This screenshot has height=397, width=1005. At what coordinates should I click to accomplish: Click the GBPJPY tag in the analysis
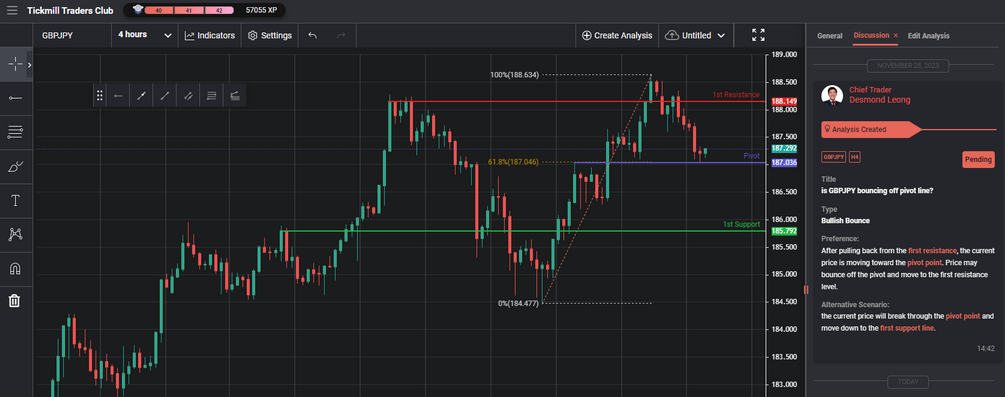(833, 156)
